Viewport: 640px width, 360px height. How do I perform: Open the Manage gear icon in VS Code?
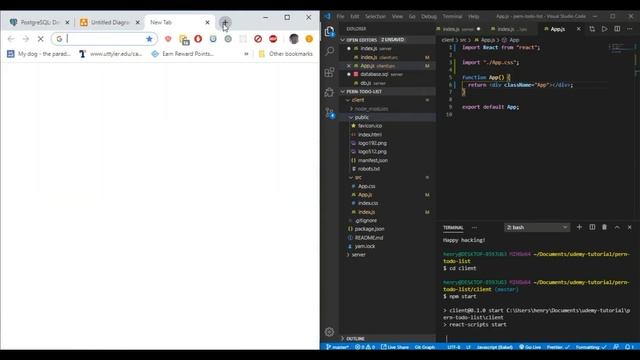pyautogui.click(x=329, y=332)
